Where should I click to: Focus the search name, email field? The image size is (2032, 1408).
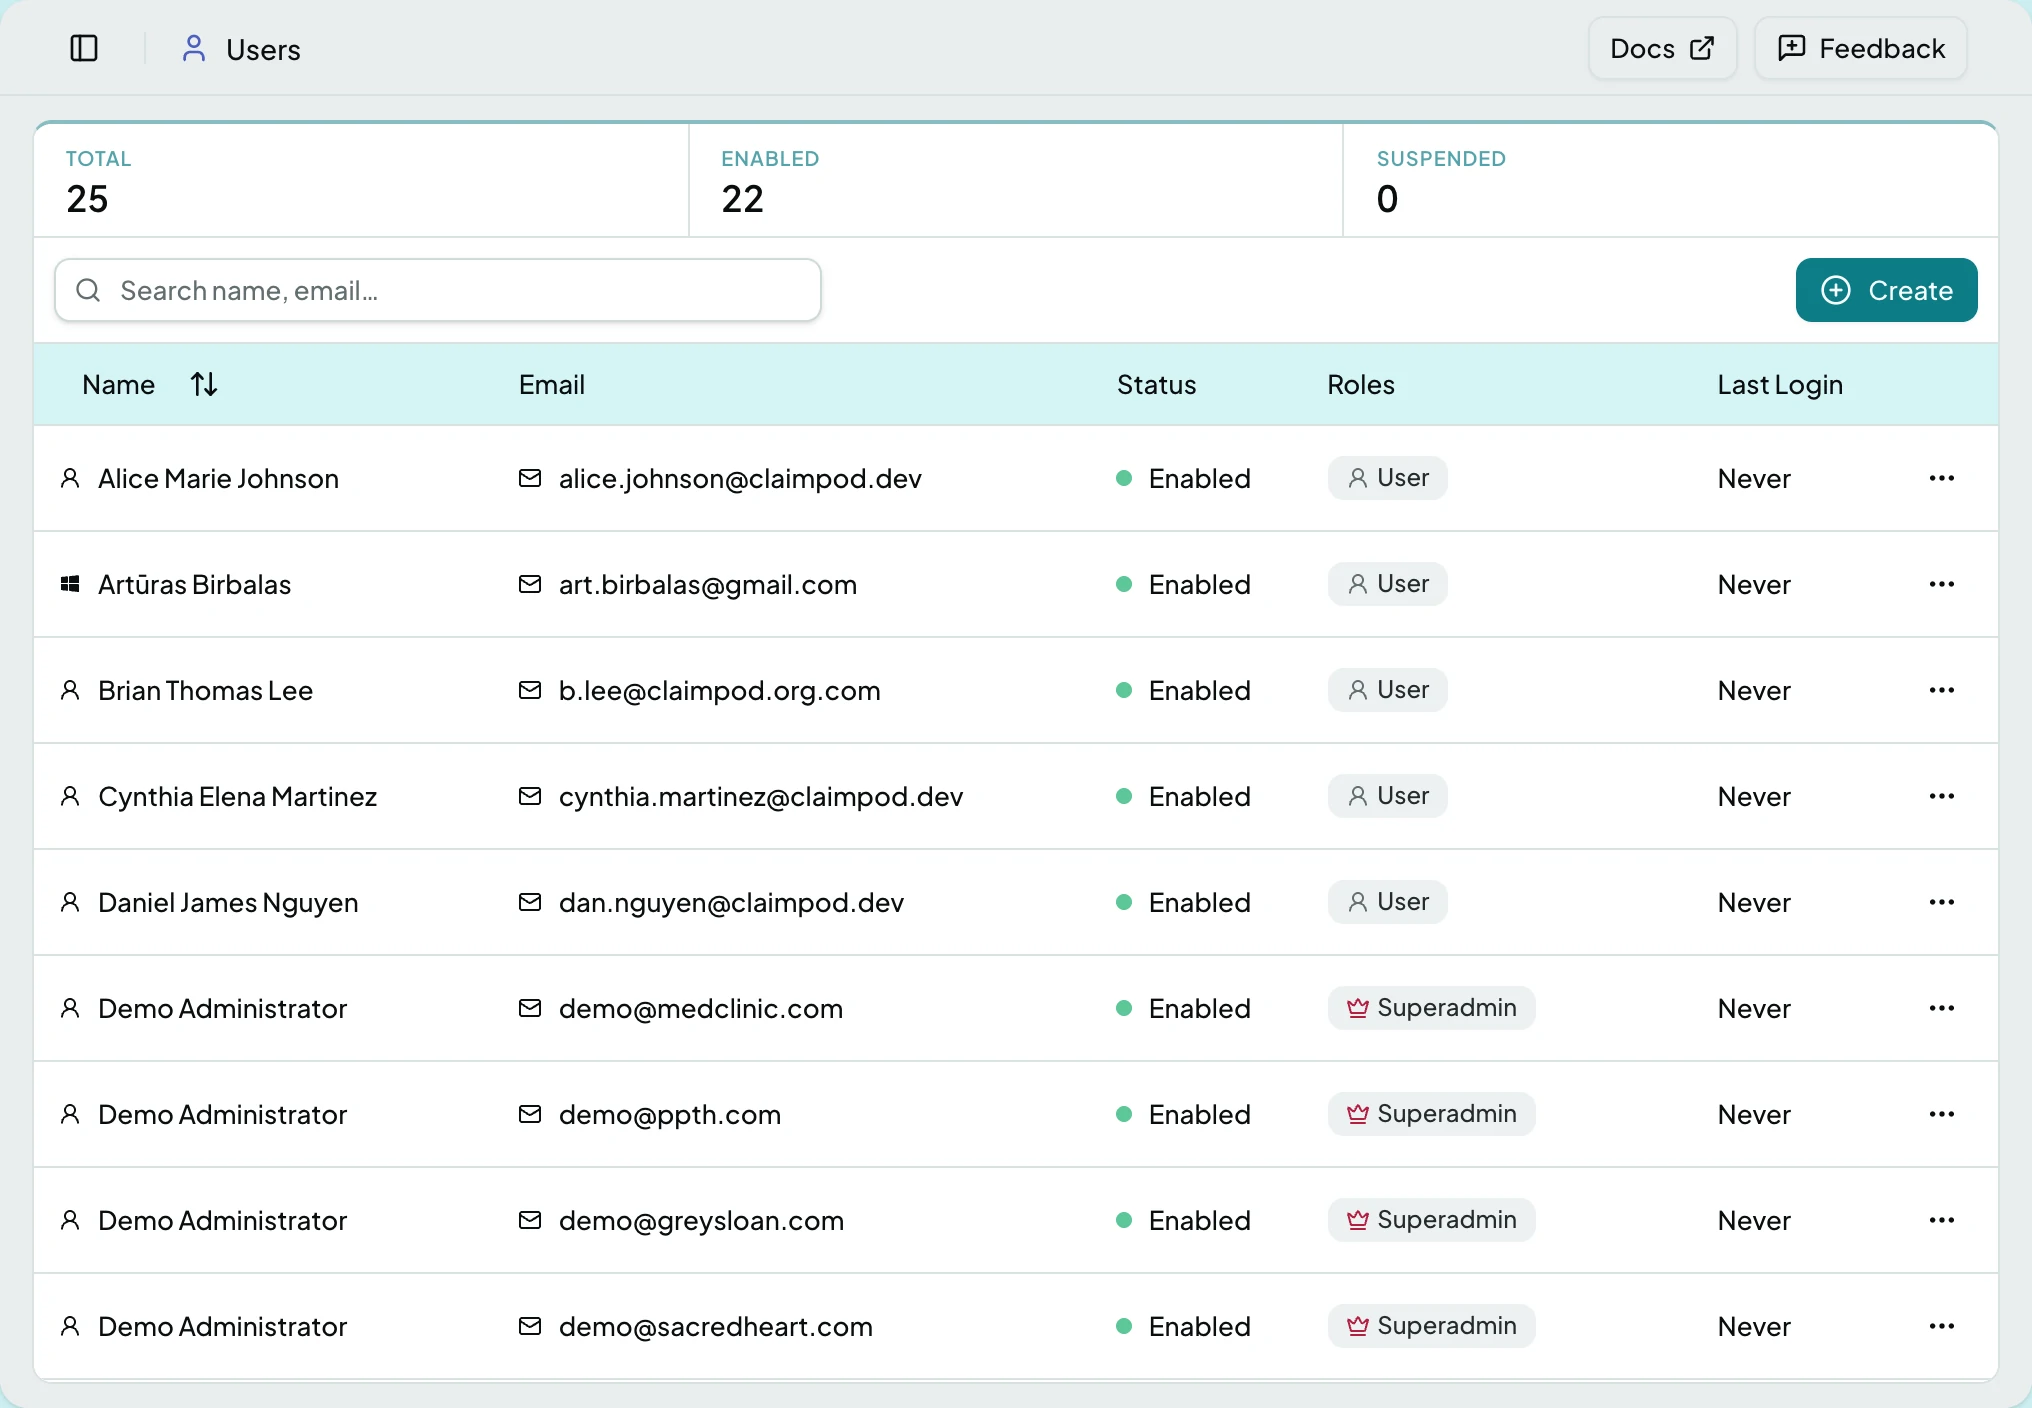[x=438, y=290]
